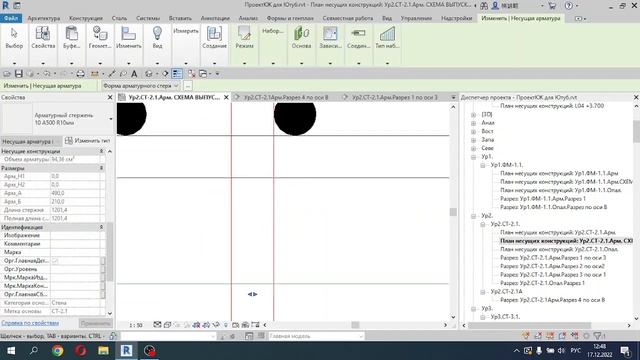640x360 pixels.
Task: Collapse the Ур1. tree node
Action: (473, 157)
